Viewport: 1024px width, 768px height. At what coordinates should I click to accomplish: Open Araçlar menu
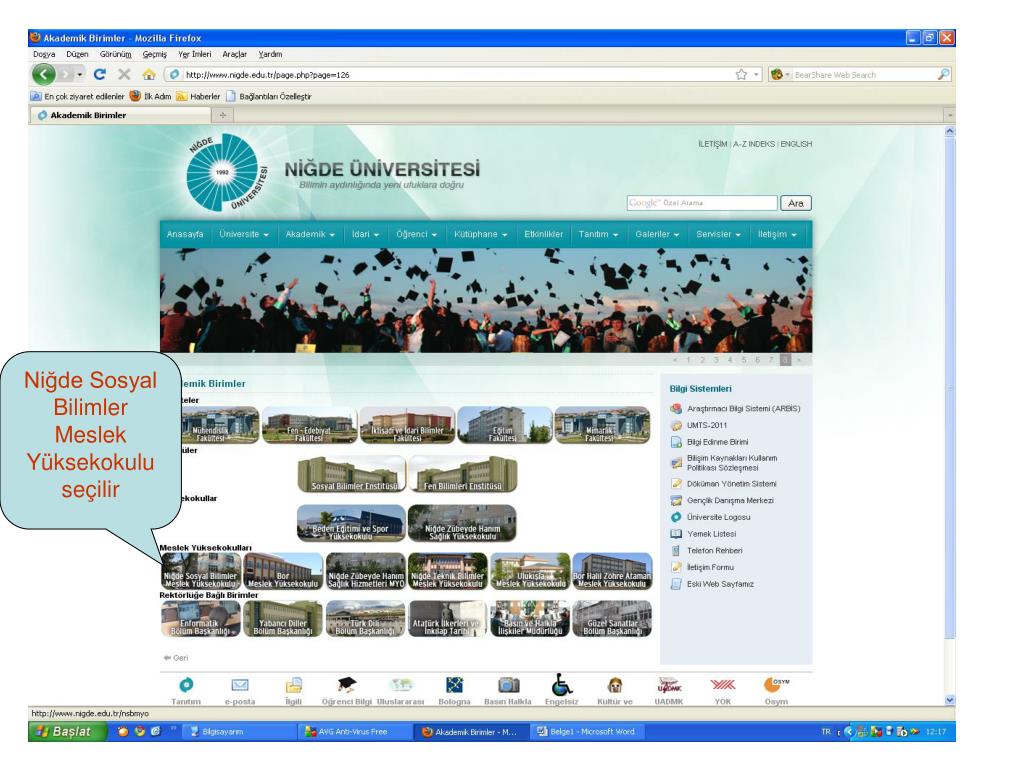click(234, 54)
